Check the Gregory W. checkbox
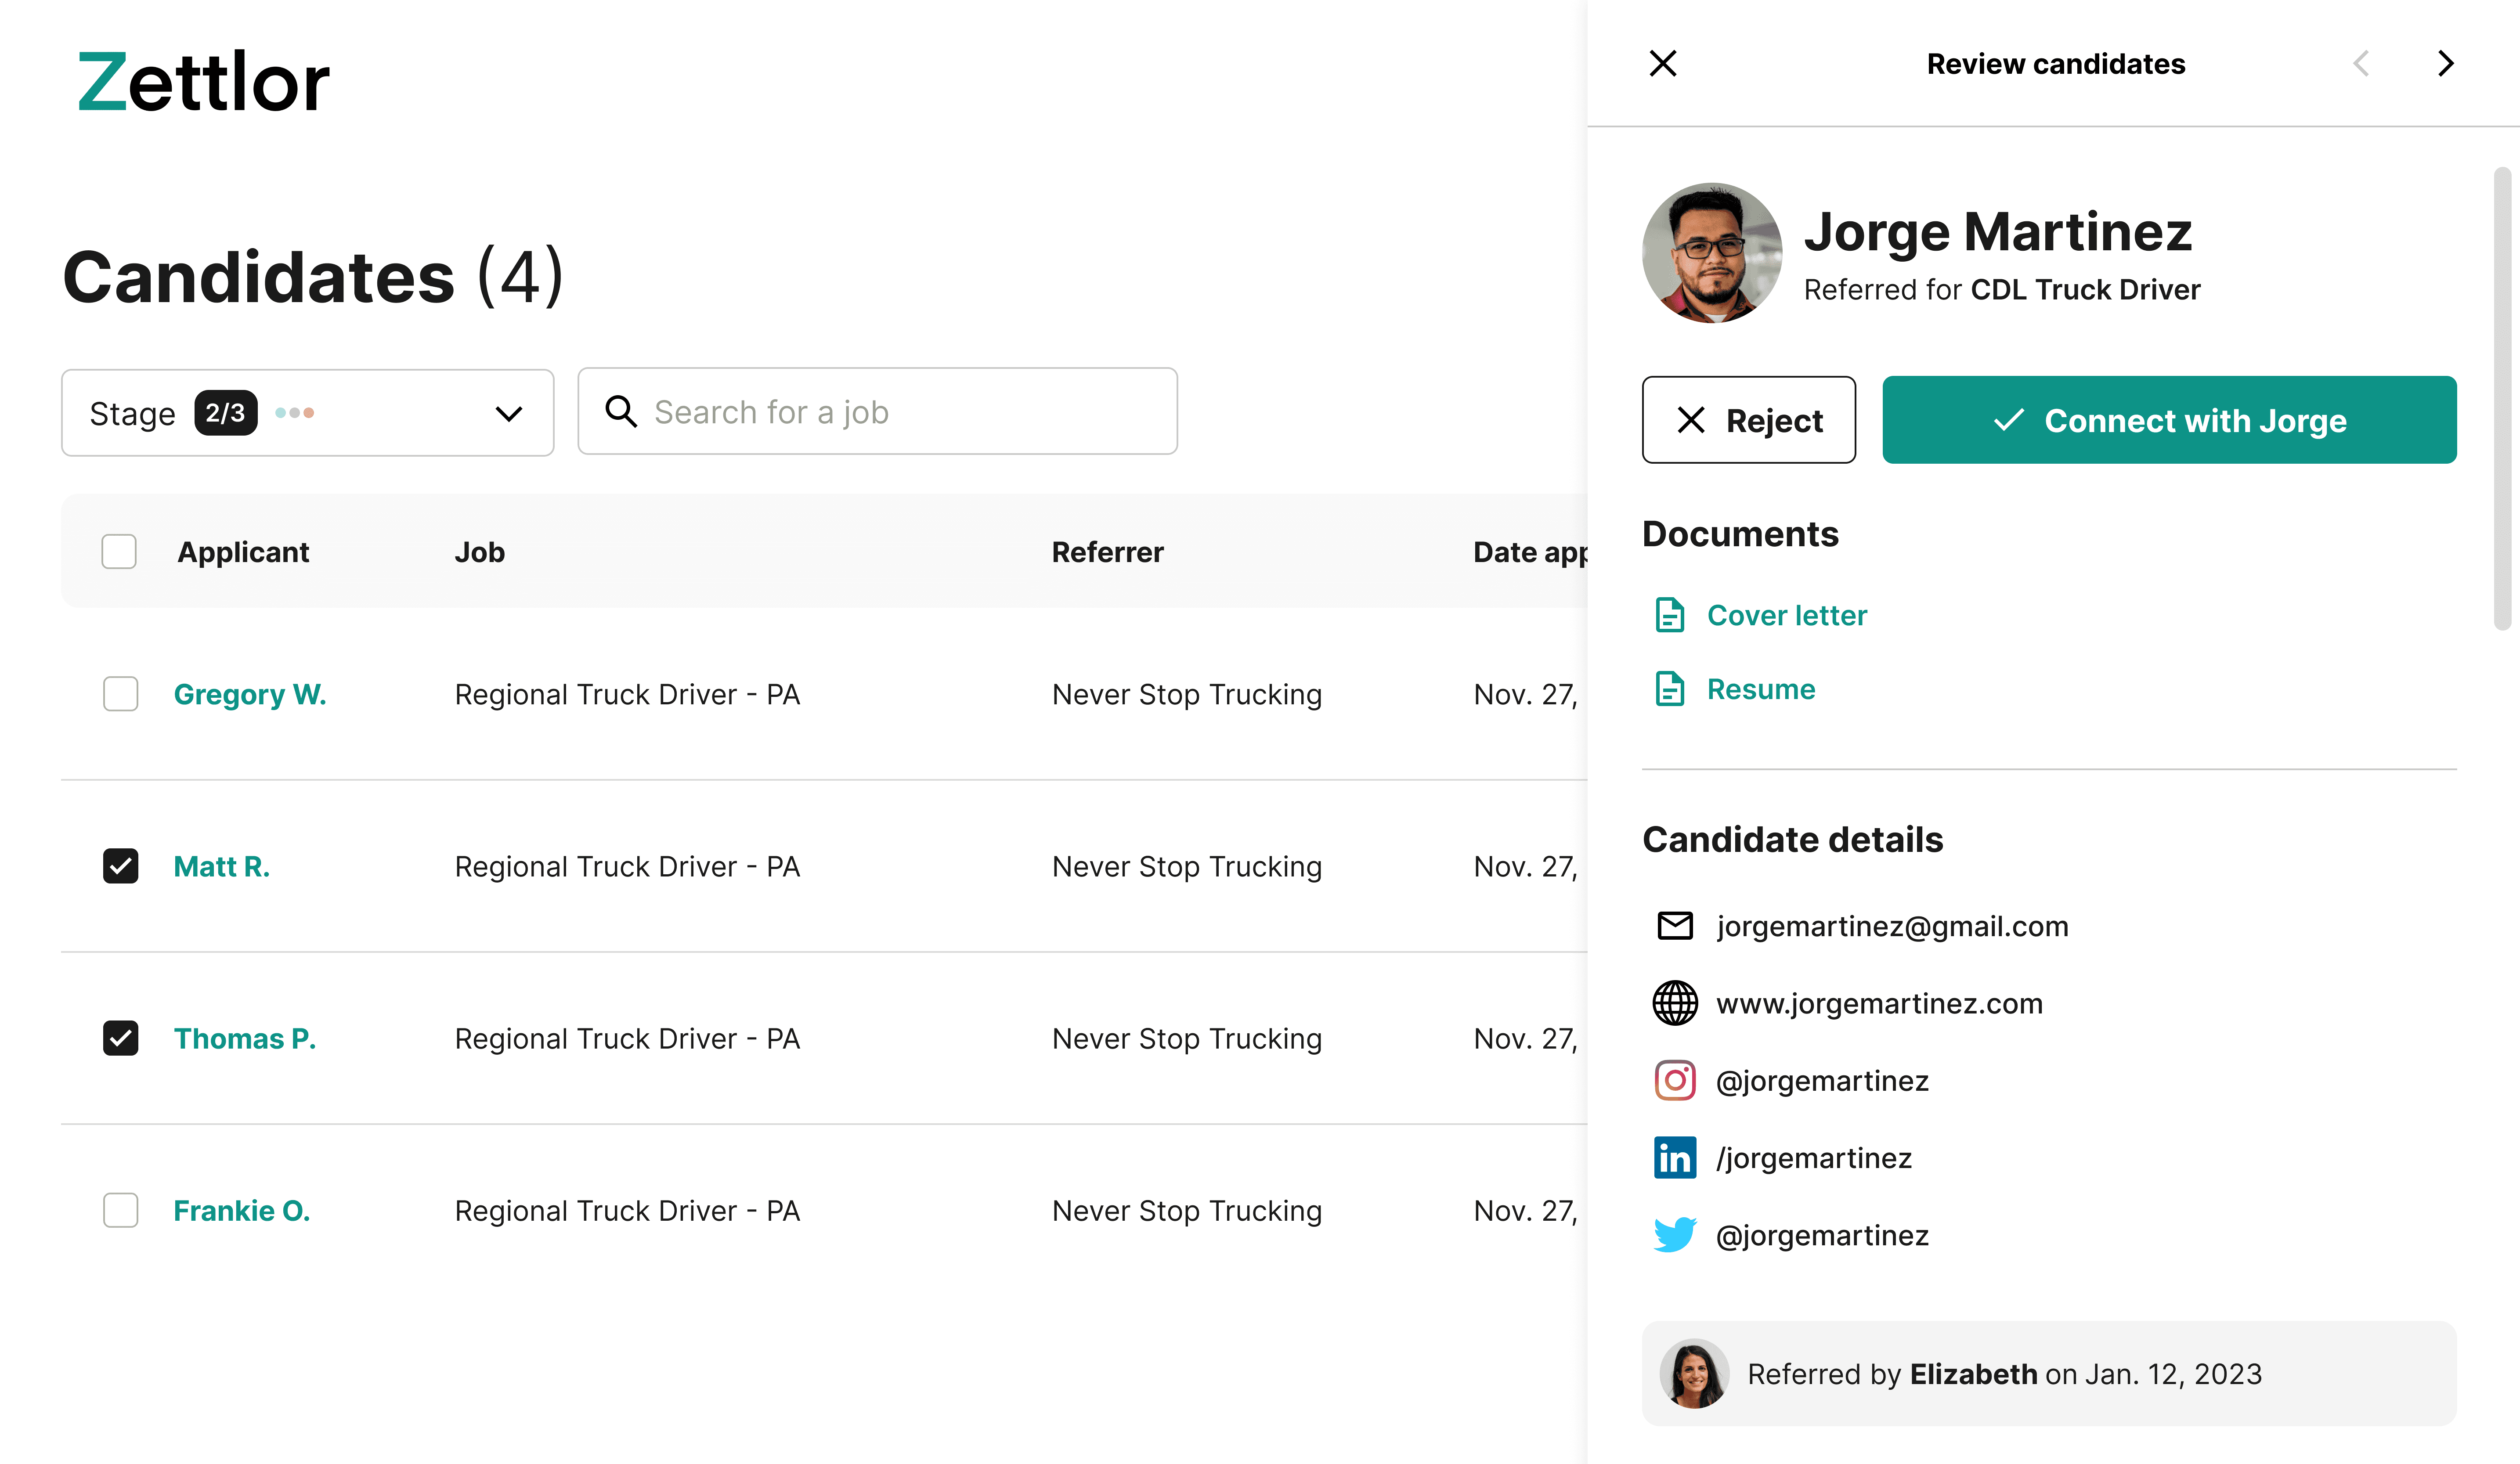The image size is (2520, 1464). tap(121, 694)
